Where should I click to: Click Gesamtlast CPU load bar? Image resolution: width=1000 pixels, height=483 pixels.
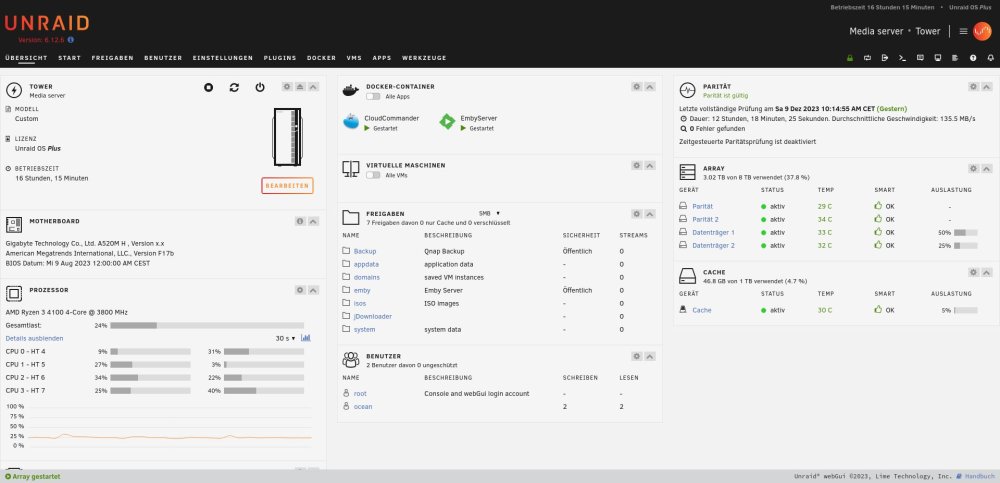(x=207, y=325)
